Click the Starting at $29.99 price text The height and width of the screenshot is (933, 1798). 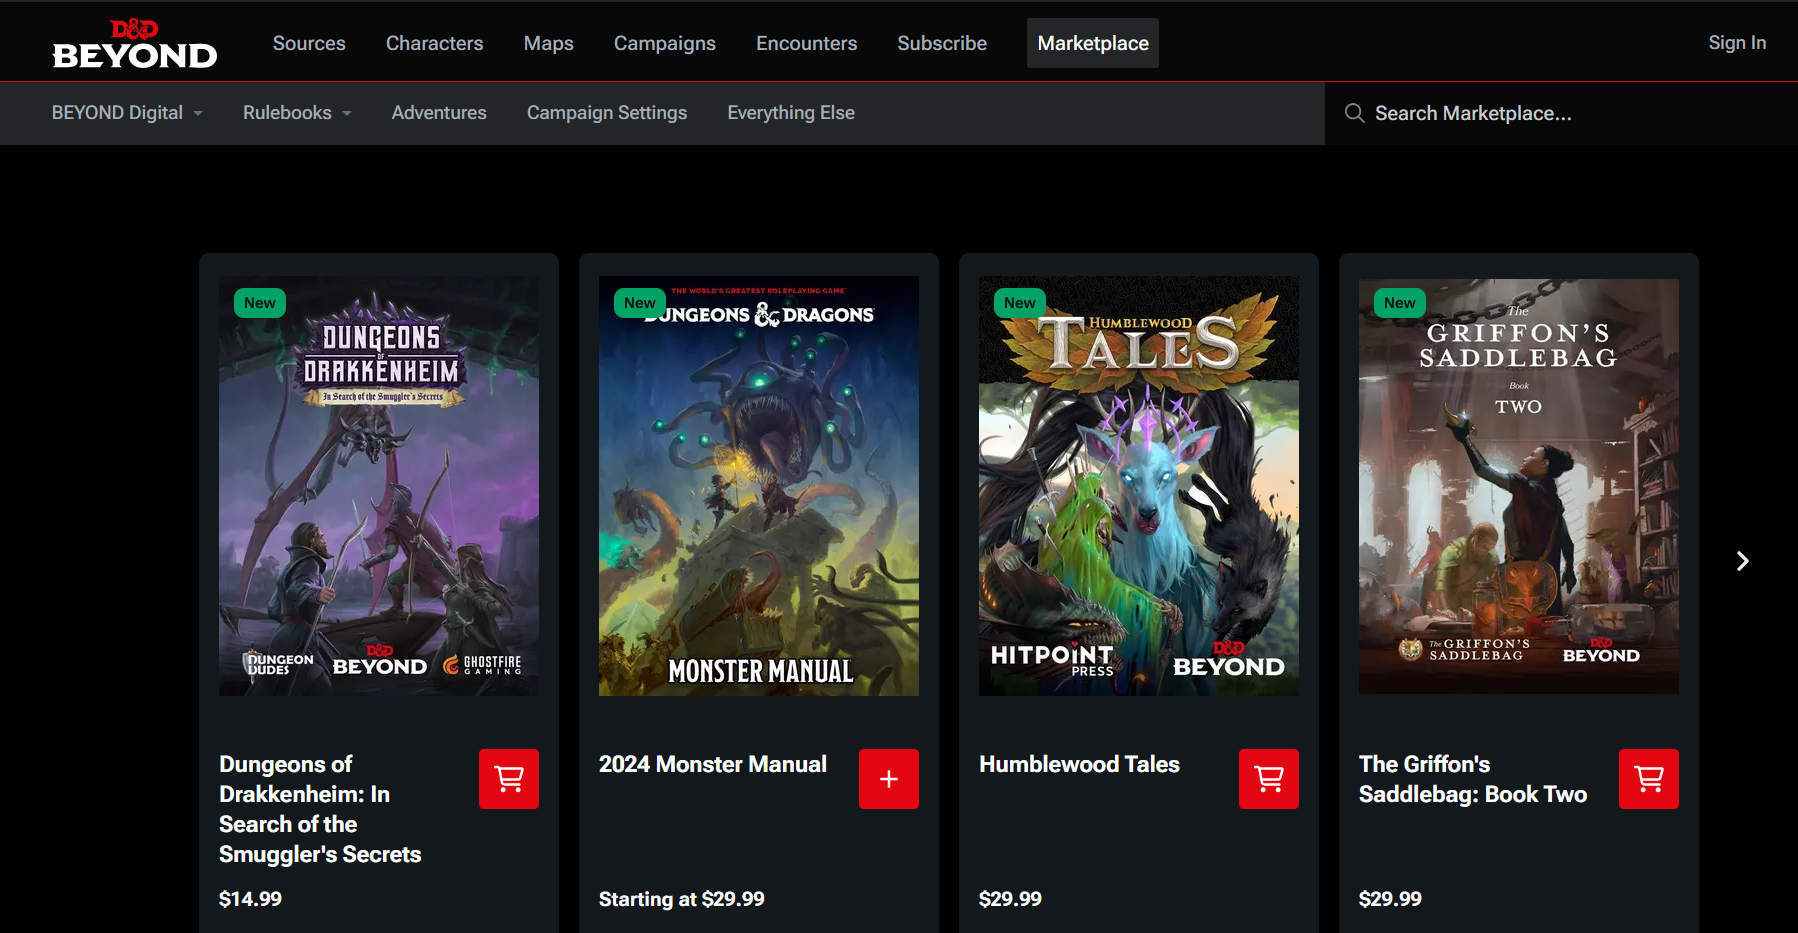[x=682, y=899]
